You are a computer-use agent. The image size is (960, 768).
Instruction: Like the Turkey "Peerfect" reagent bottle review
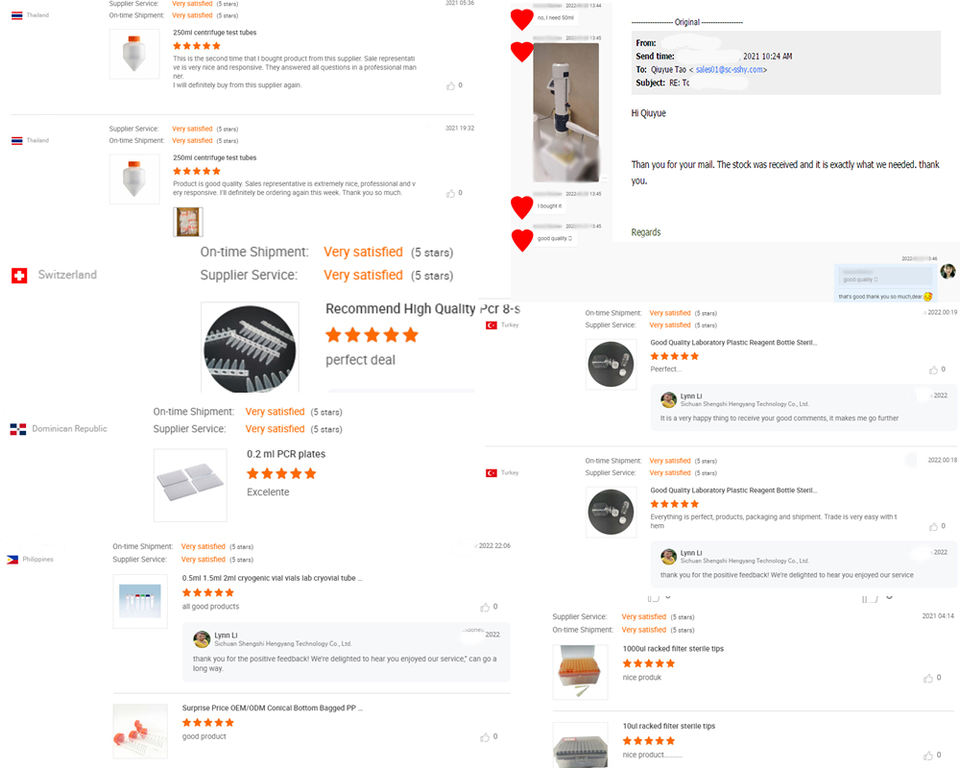(933, 370)
